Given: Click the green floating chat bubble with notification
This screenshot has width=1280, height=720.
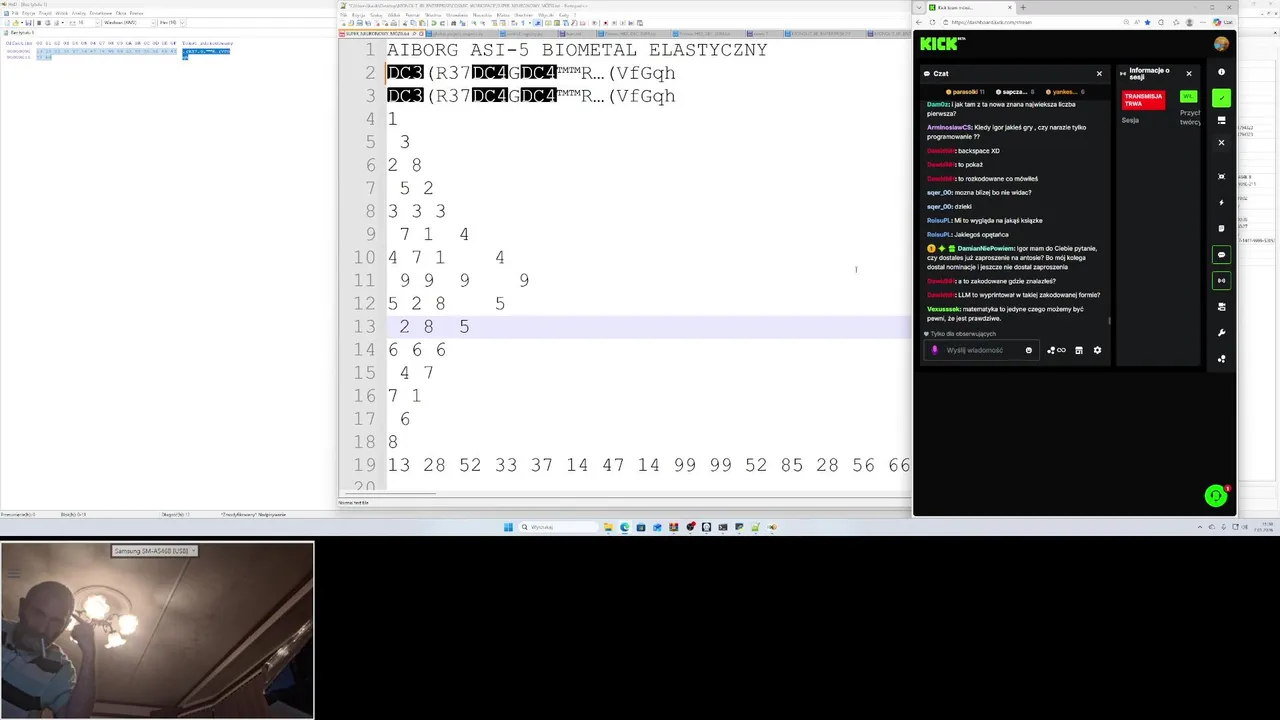Looking at the screenshot, I should point(1216,495).
